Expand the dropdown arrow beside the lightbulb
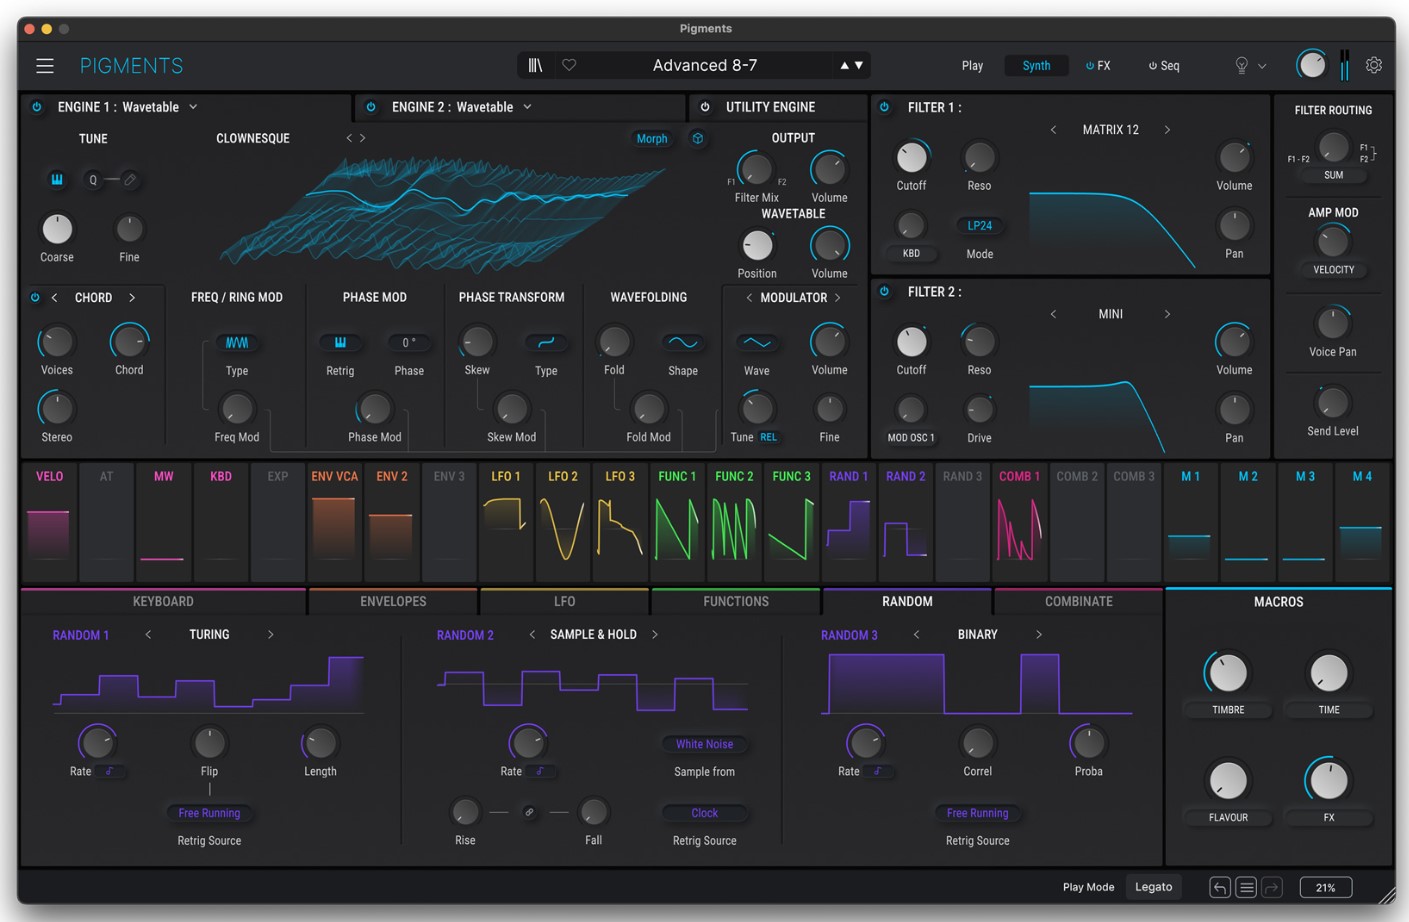Image resolution: width=1409 pixels, height=922 pixels. 1262,66
